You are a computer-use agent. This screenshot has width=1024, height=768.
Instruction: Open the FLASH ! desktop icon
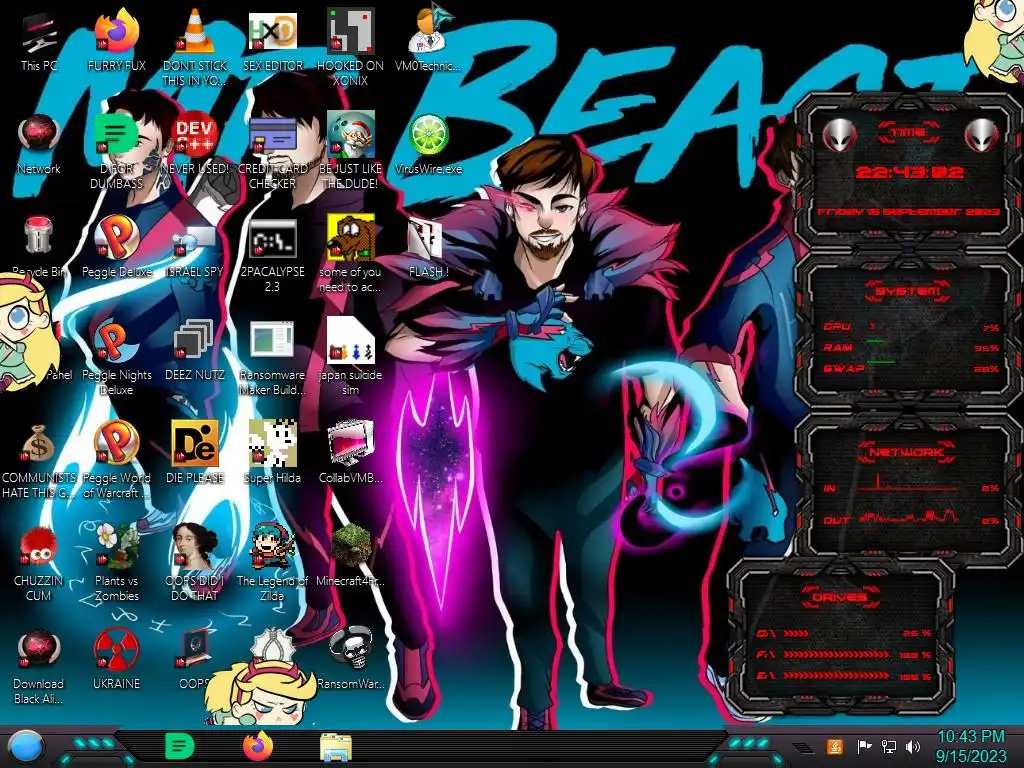point(428,248)
